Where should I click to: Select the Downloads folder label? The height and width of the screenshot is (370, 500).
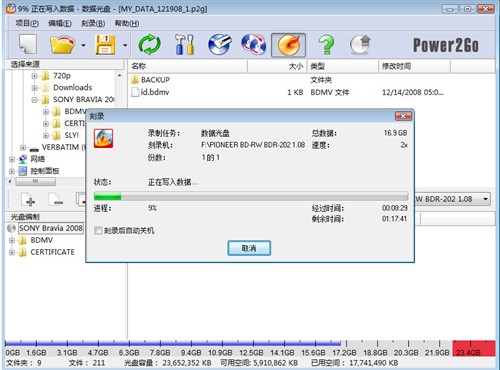point(73,88)
